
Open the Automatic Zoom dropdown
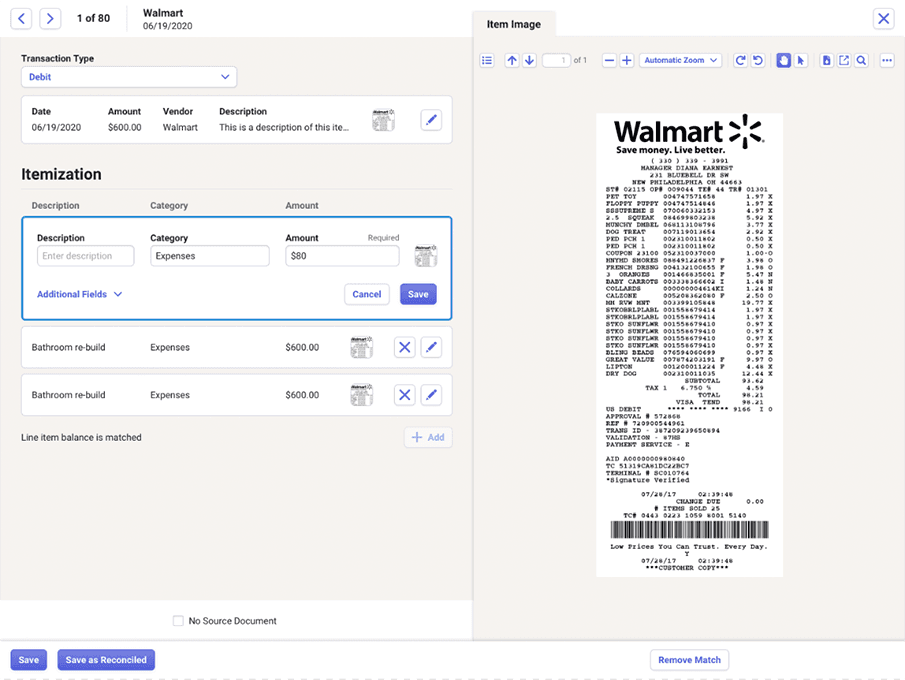pyautogui.click(x=680, y=60)
